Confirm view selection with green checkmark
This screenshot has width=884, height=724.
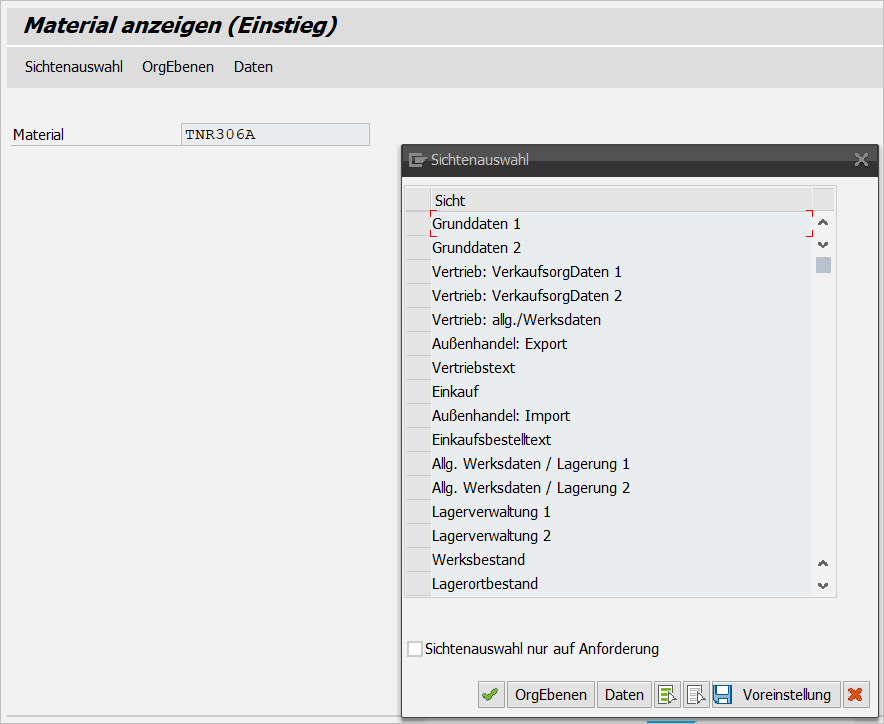pyautogui.click(x=491, y=695)
